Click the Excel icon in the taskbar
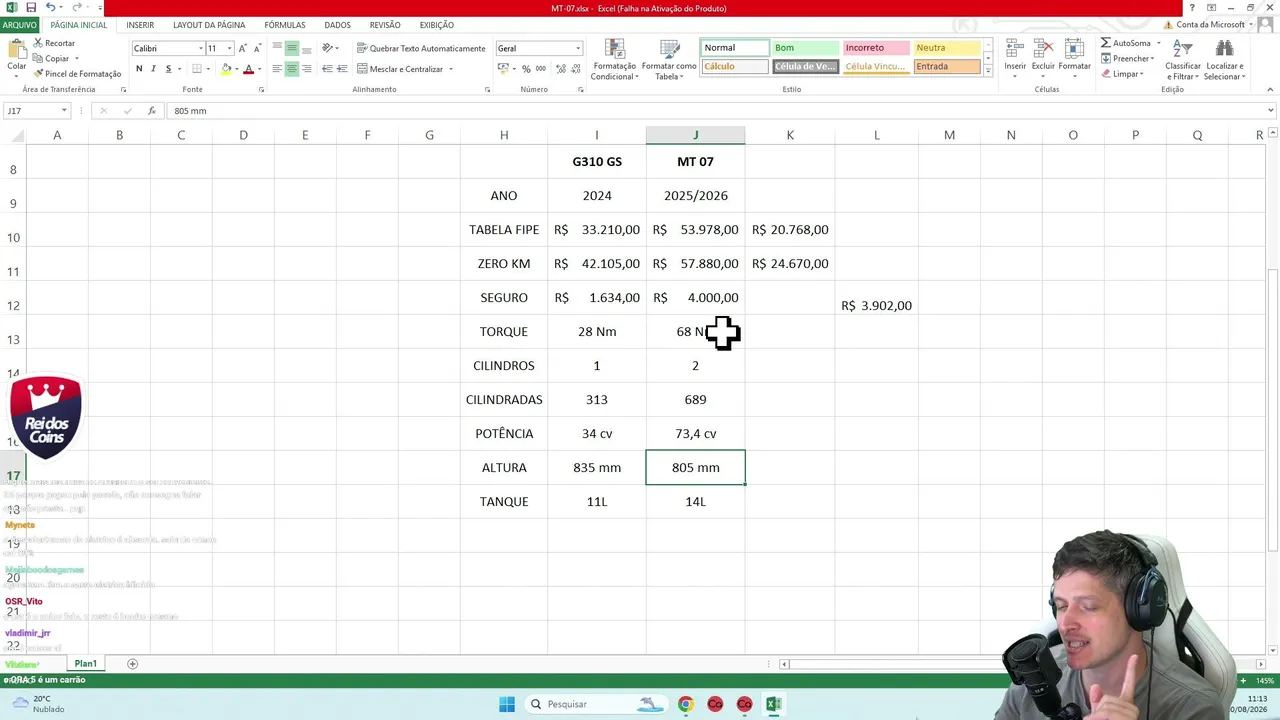This screenshot has height=720, width=1280. pos(773,704)
